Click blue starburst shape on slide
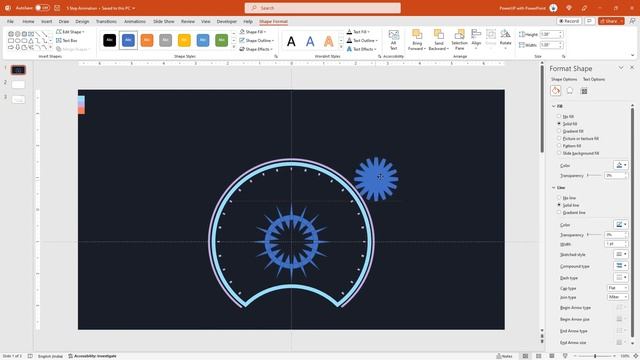Viewport: 640px width, 360px height. click(376, 179)
